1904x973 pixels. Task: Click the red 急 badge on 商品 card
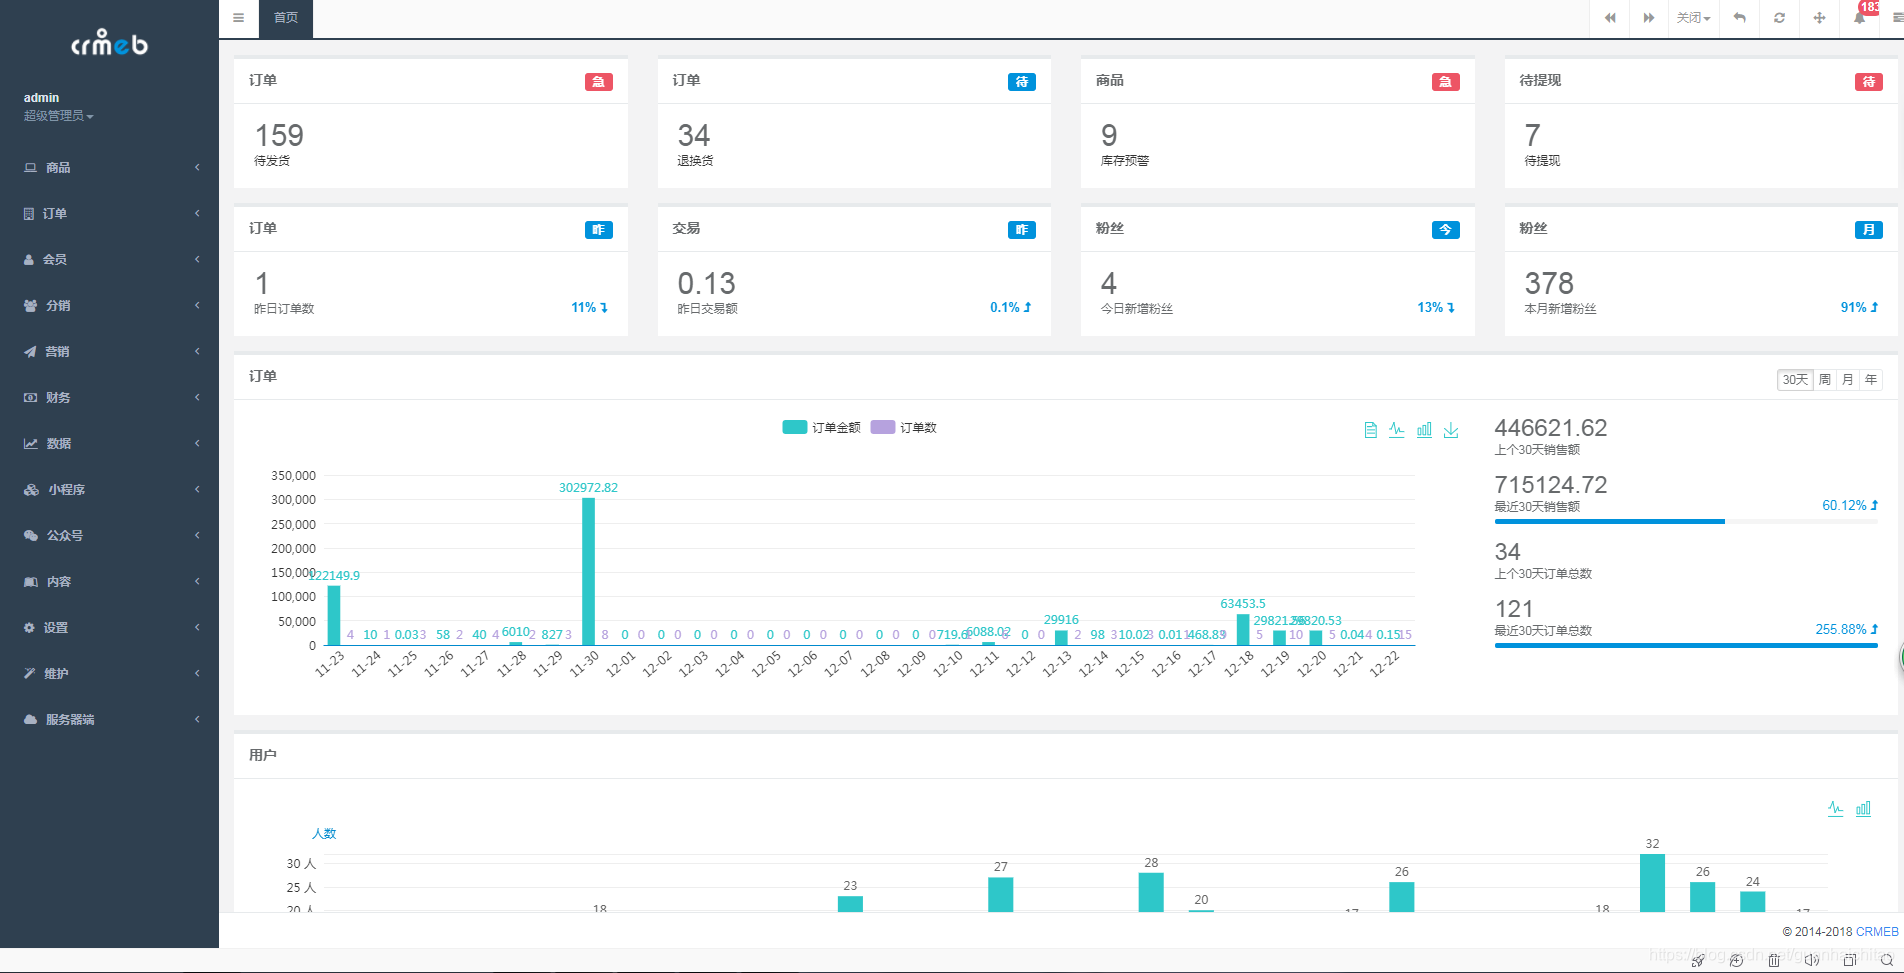(1445, 82)
